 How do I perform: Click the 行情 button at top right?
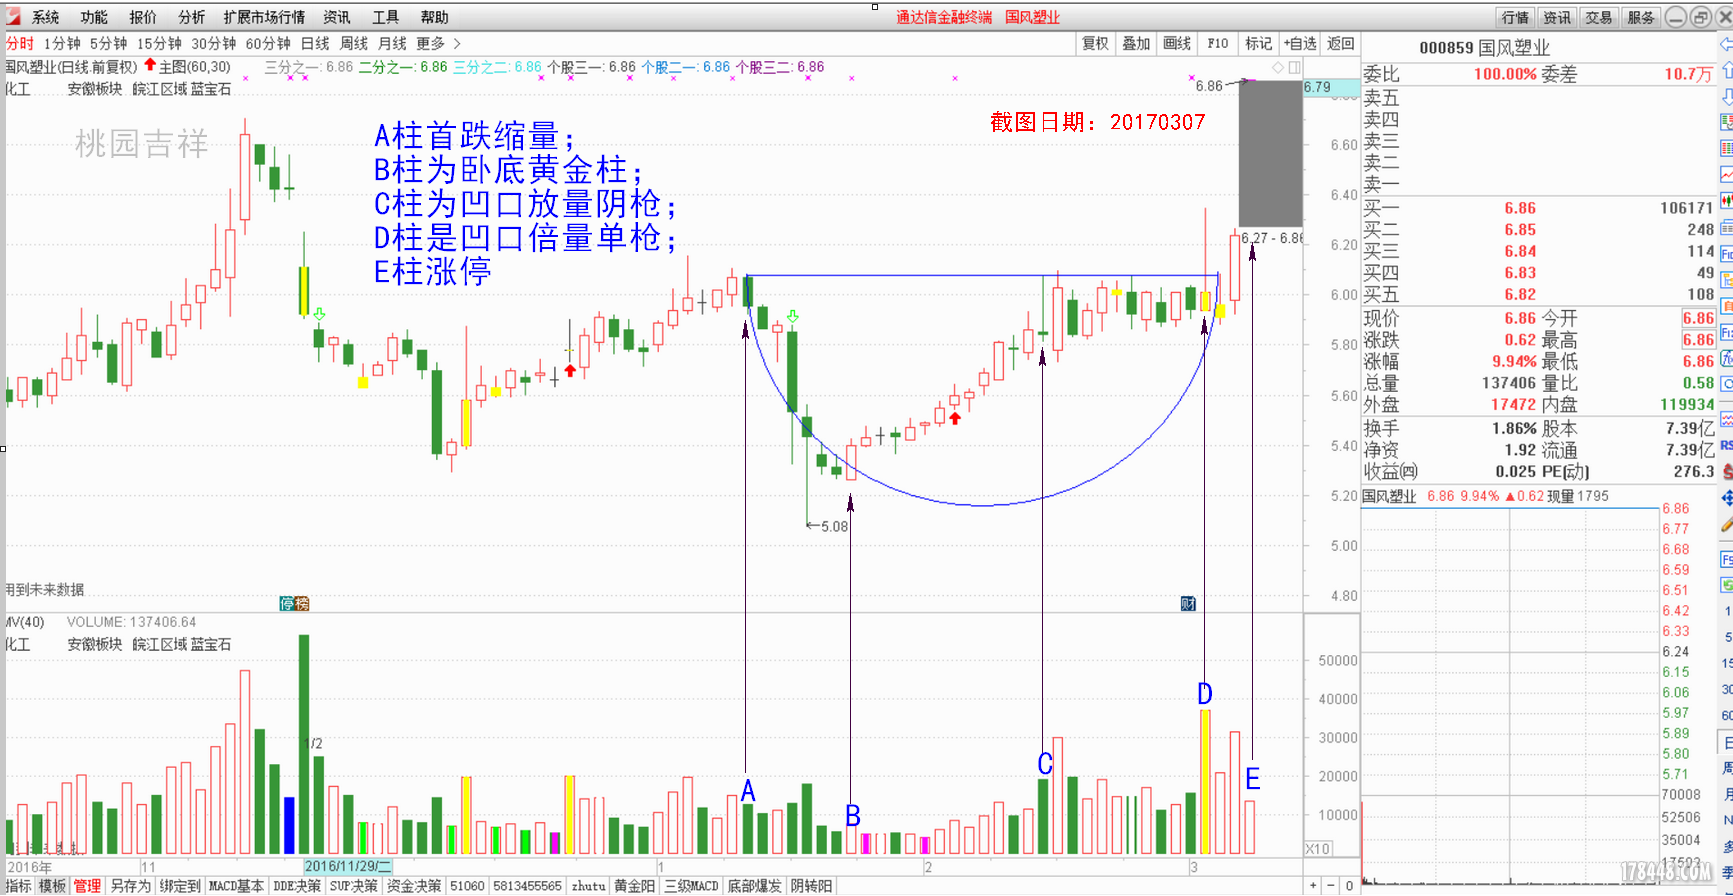pyautogui.click(x=1516, y=17)
